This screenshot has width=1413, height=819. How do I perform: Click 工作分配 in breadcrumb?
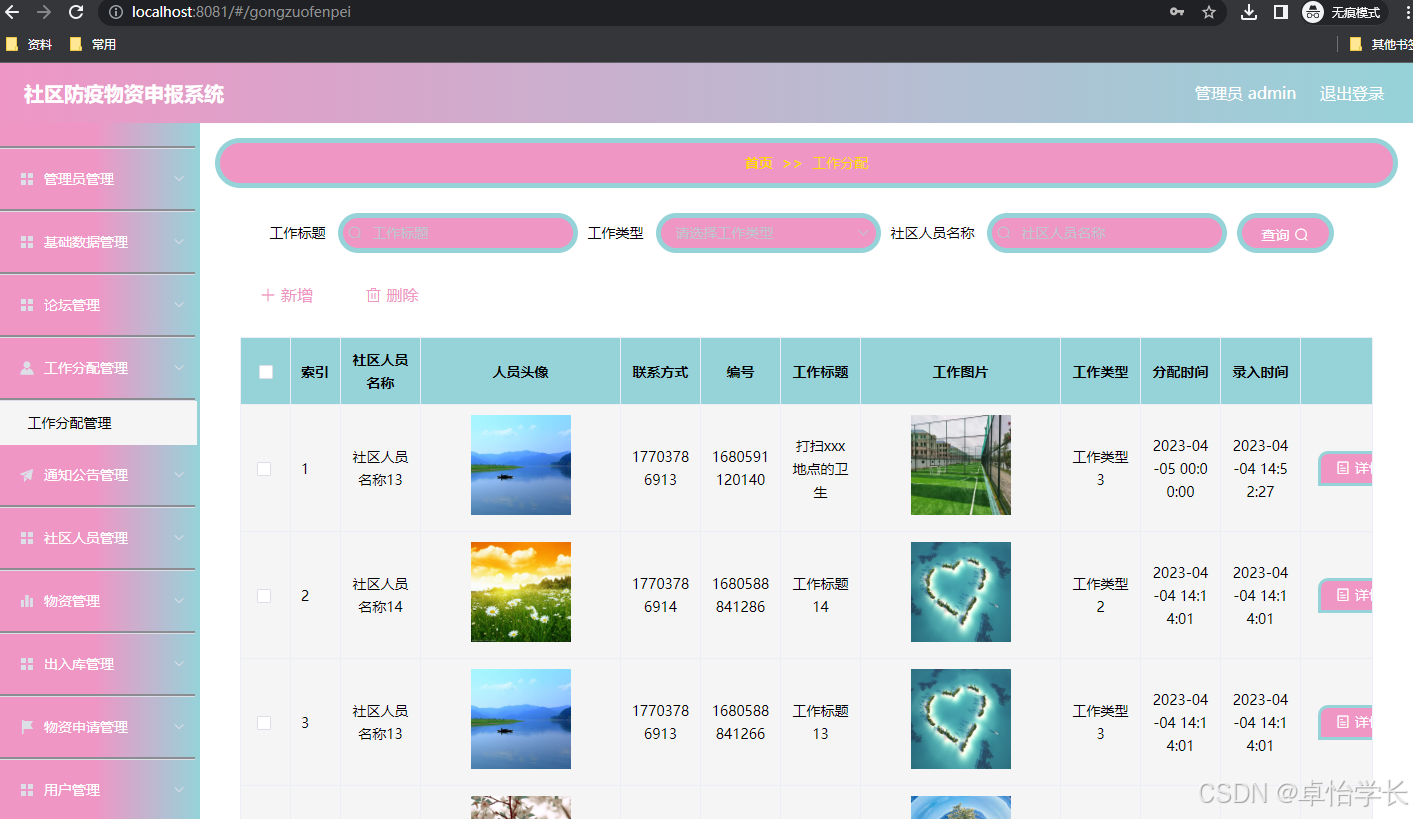(x=841, y=163)
